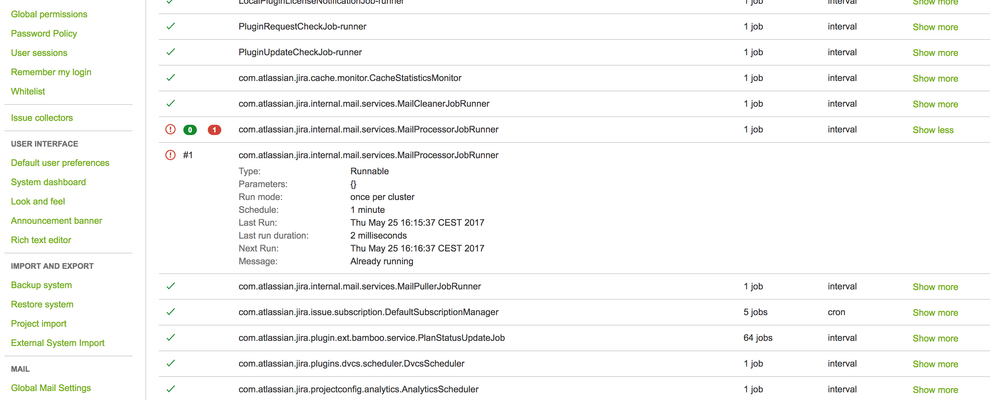
Task: Click checkmark next to CacheStatisticsMonitor
Action: click(170, 78)
